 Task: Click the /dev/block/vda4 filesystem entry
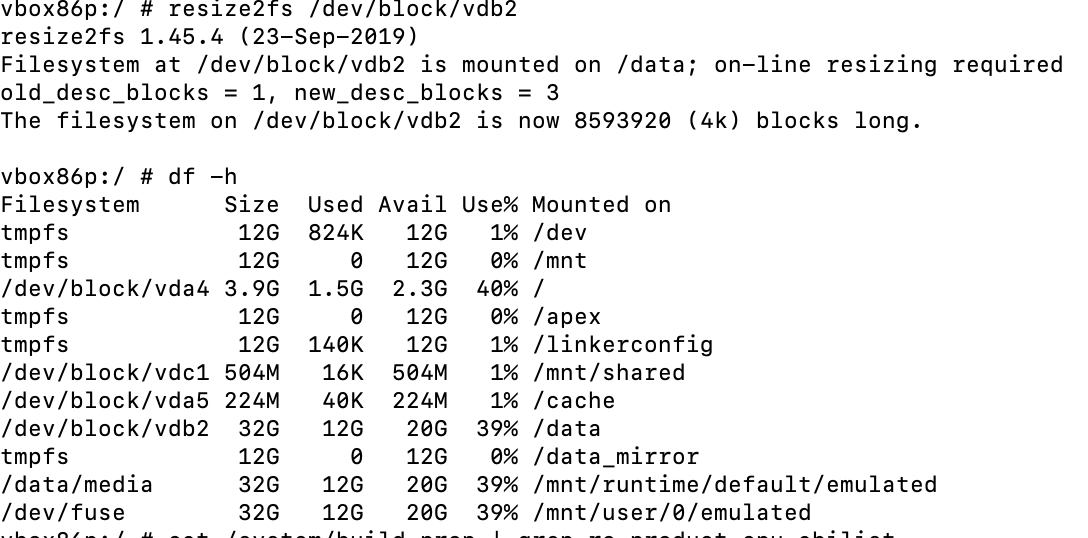point(105,289)
